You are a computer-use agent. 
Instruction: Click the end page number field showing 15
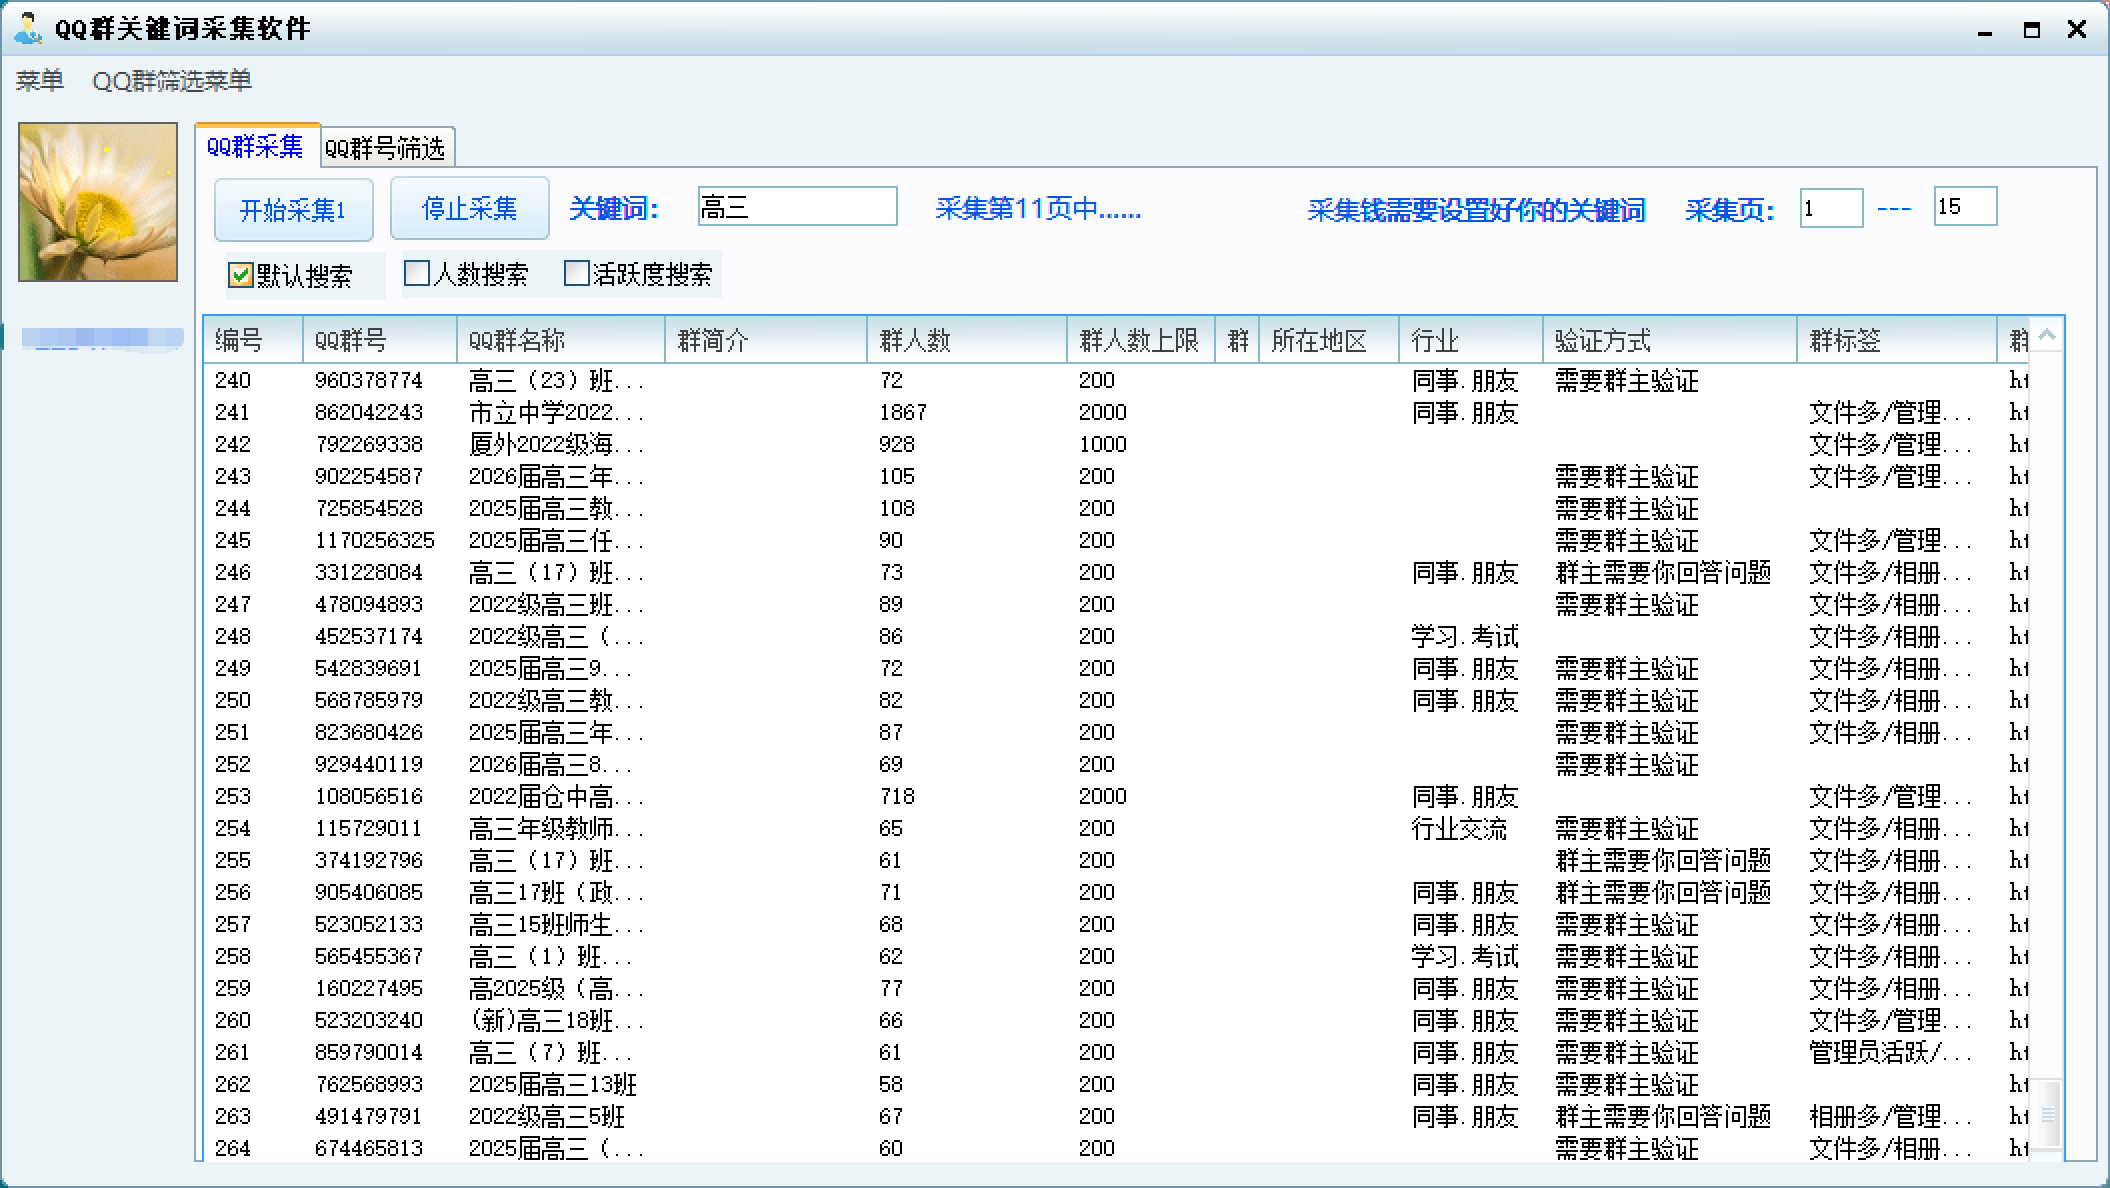pos(1965,207)
